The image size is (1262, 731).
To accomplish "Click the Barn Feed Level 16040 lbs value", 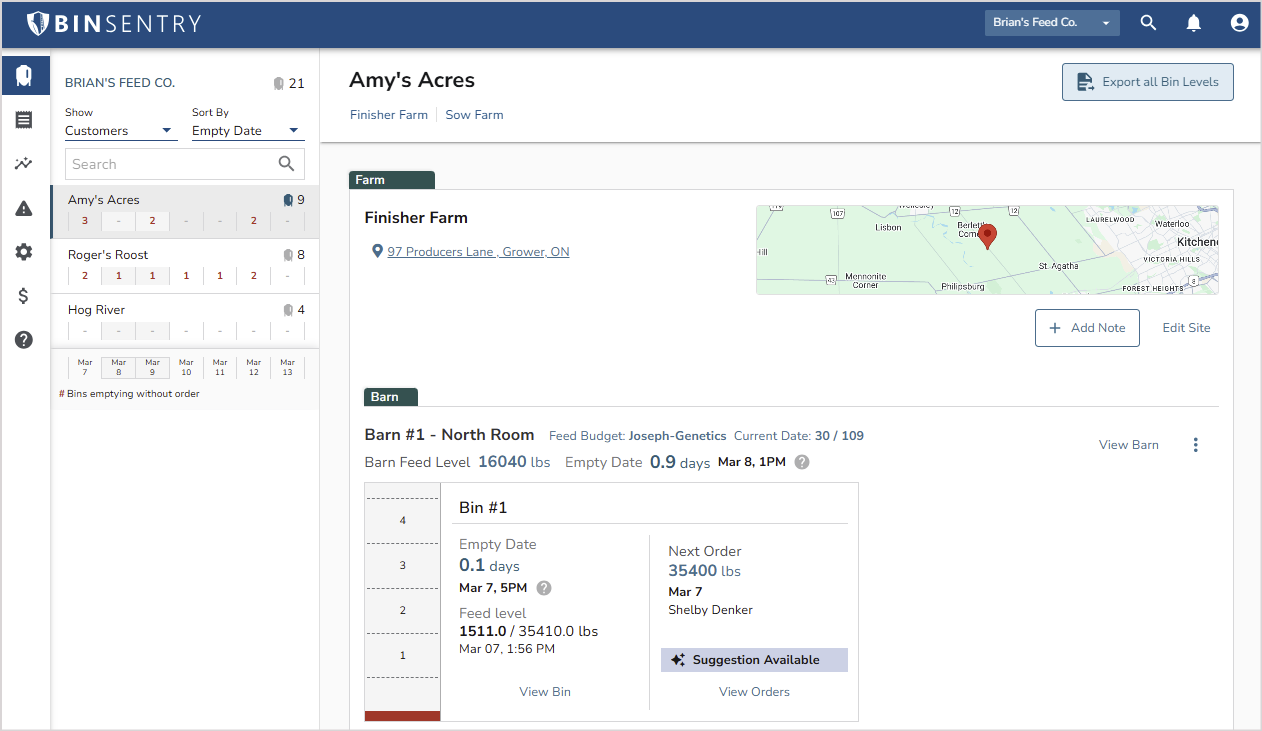I will (x=514, y=462).
